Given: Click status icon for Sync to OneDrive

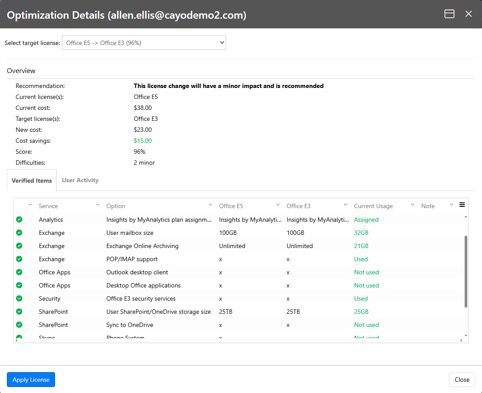Looking at the screenshot, I should pyautogui.click(x=19, y=325).
